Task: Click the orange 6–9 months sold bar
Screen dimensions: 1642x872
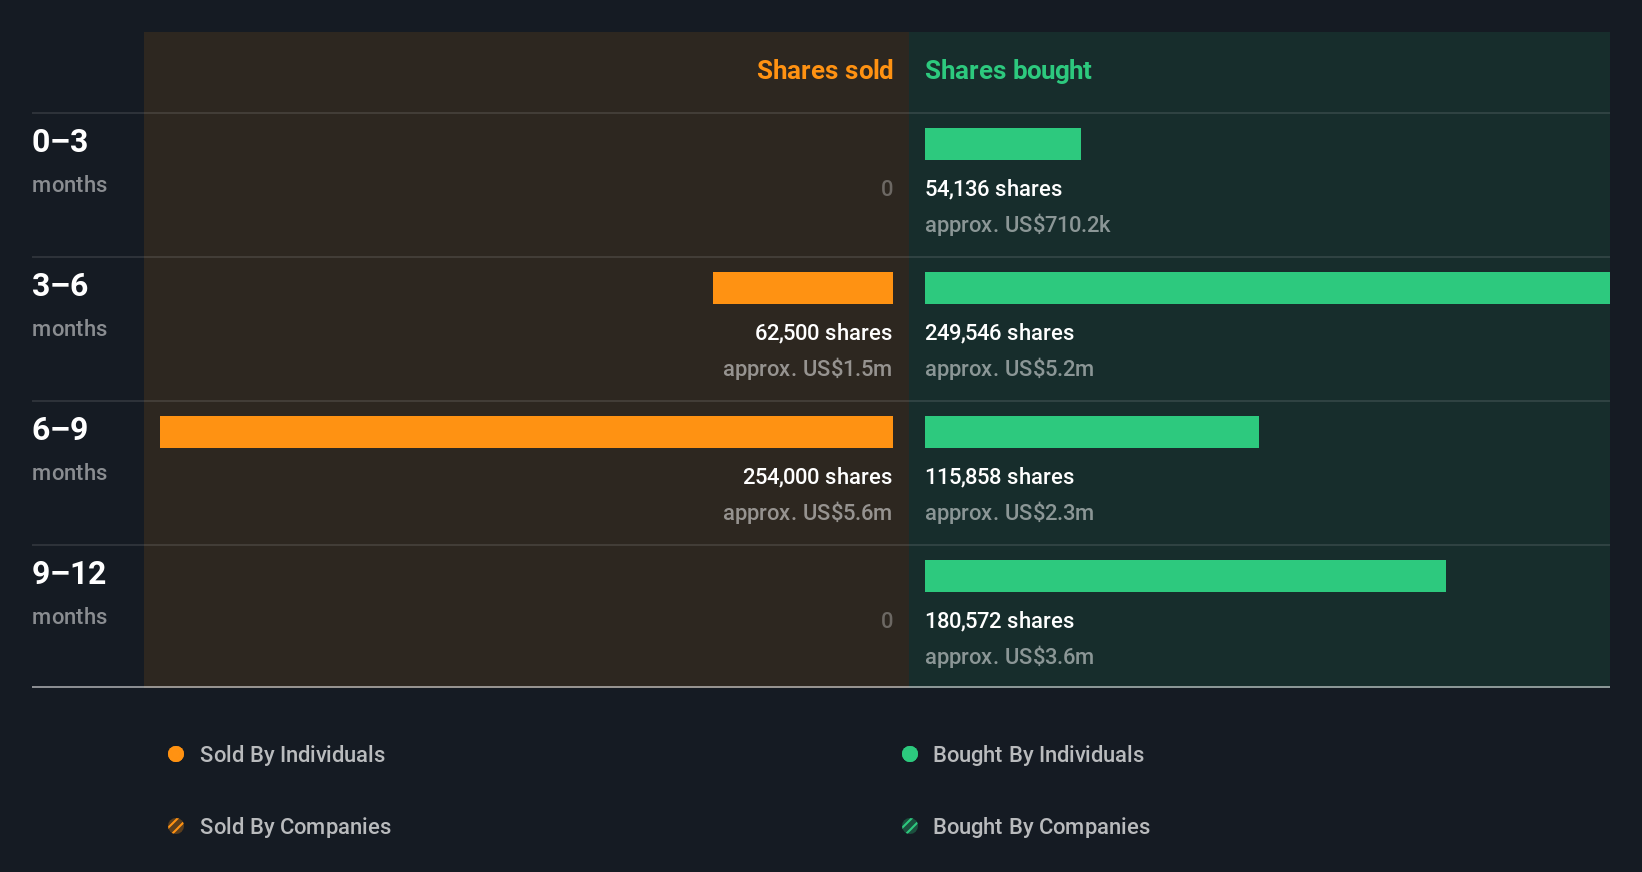Action: pos(526,432)
